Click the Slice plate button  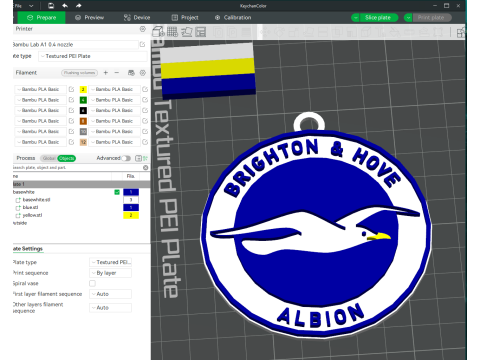pos(378,18)
